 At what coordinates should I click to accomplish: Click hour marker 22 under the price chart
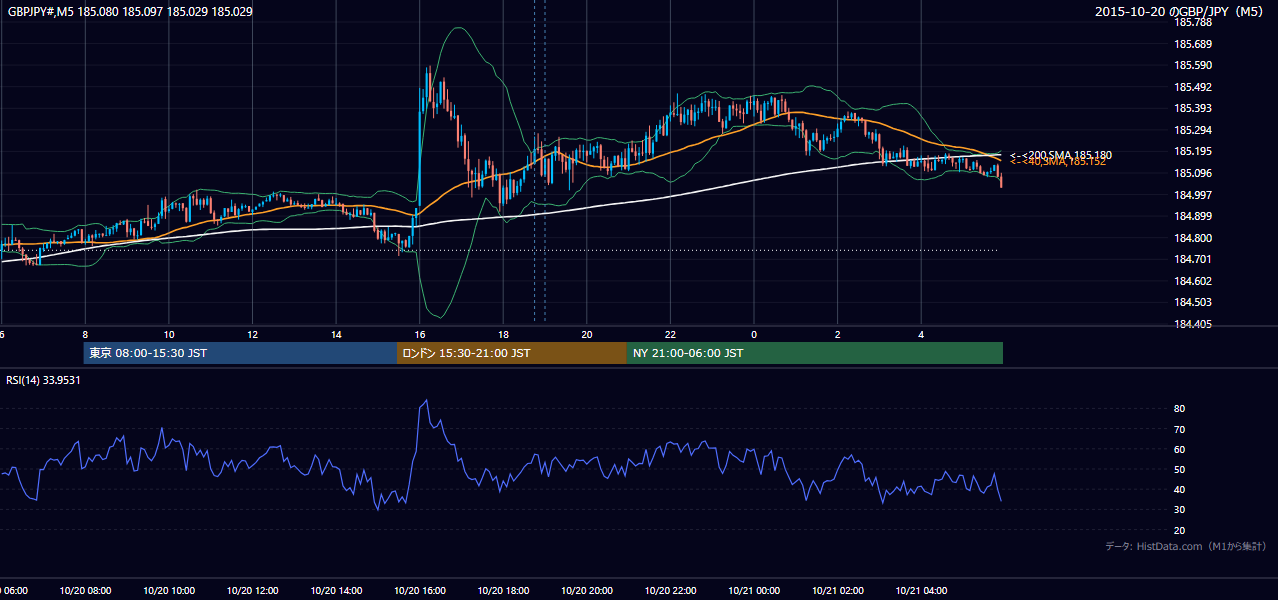pyautogui.click(x=670, y=335)
